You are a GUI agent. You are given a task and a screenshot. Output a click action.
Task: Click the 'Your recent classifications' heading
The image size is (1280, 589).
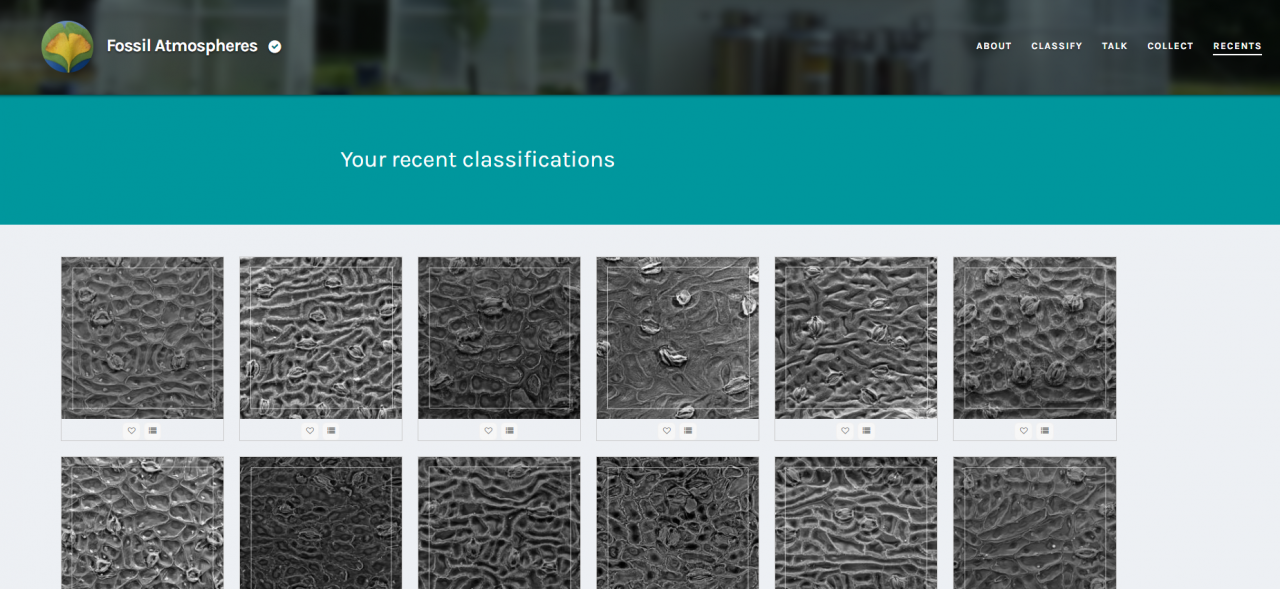[x=477, y=160]
